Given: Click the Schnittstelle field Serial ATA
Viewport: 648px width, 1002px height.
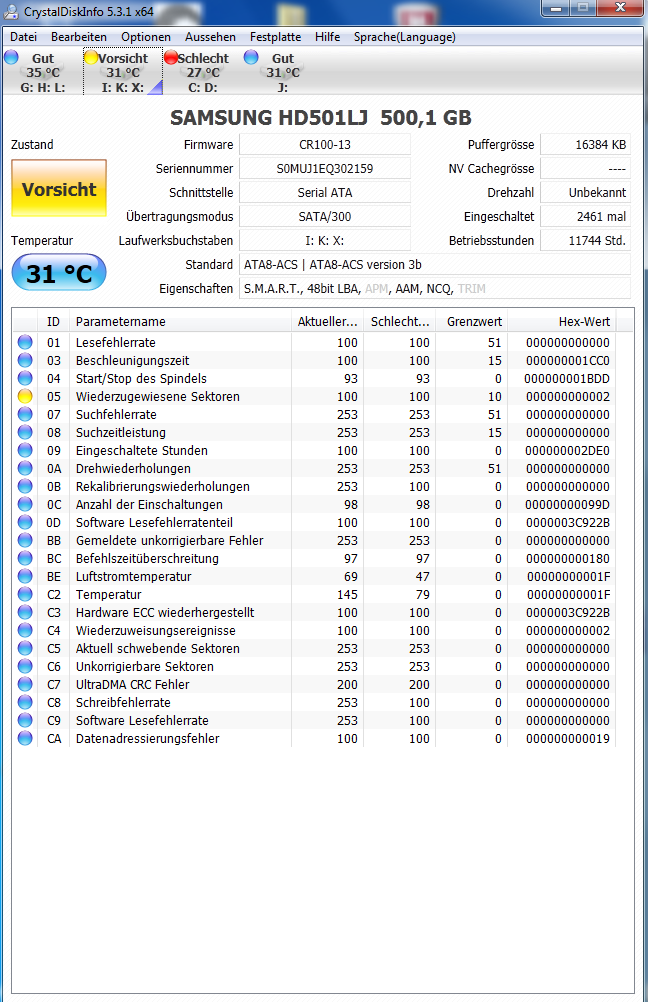Looking at the screenshot, I should click(x=325, y=192).
